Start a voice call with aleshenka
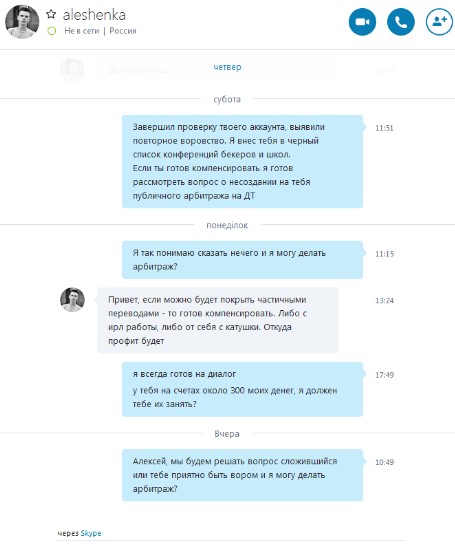This screenshot has width=455, height=551. (401, 22)
